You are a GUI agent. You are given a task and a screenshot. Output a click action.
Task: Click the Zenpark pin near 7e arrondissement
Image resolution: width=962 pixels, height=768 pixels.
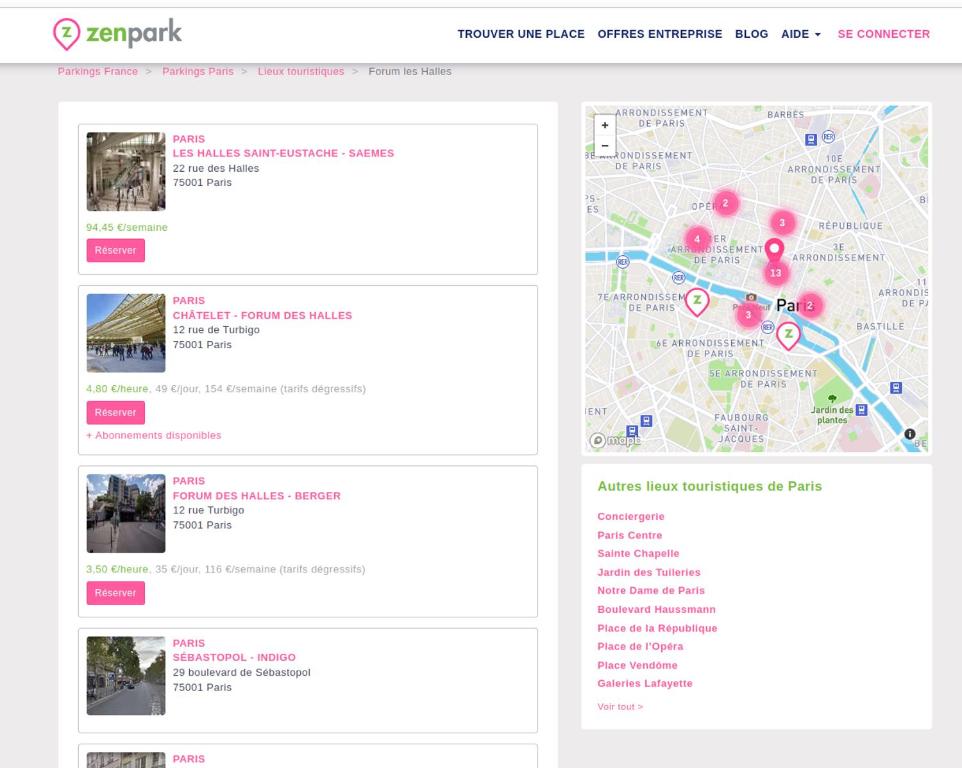(x=697, y=302)
